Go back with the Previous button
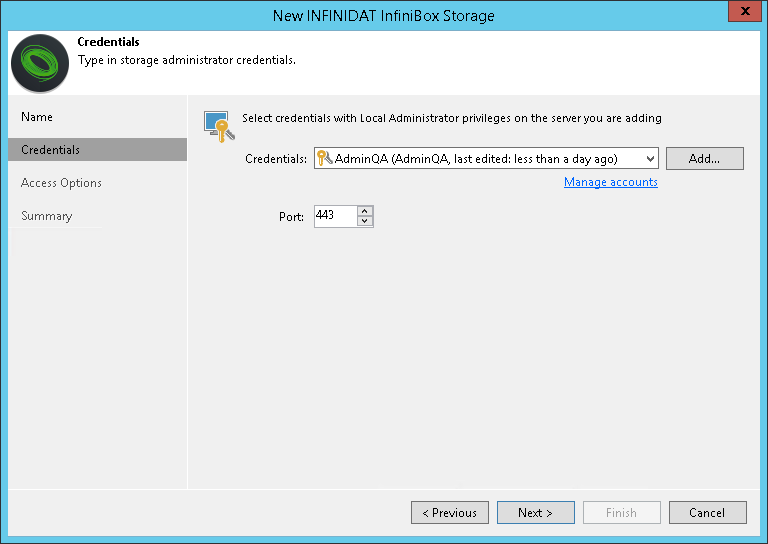The width and height of the screenshot is (768, 544). (450, 513)
